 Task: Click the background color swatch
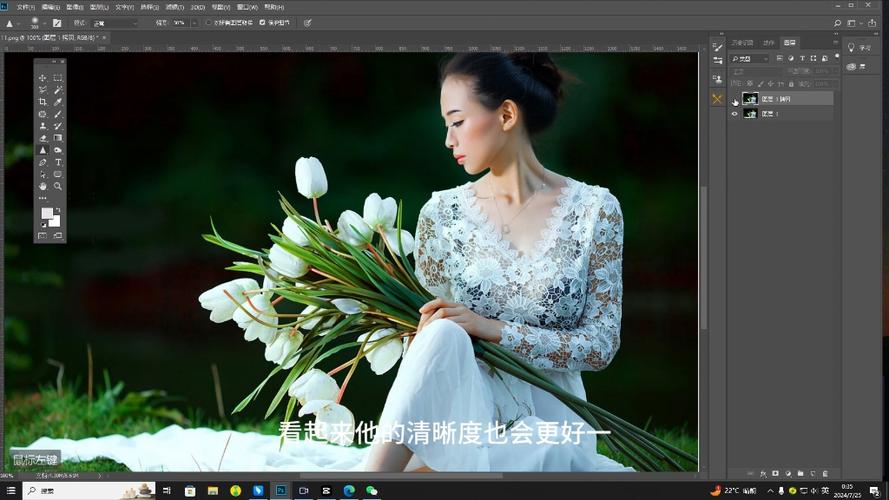[x=55, y=222]
